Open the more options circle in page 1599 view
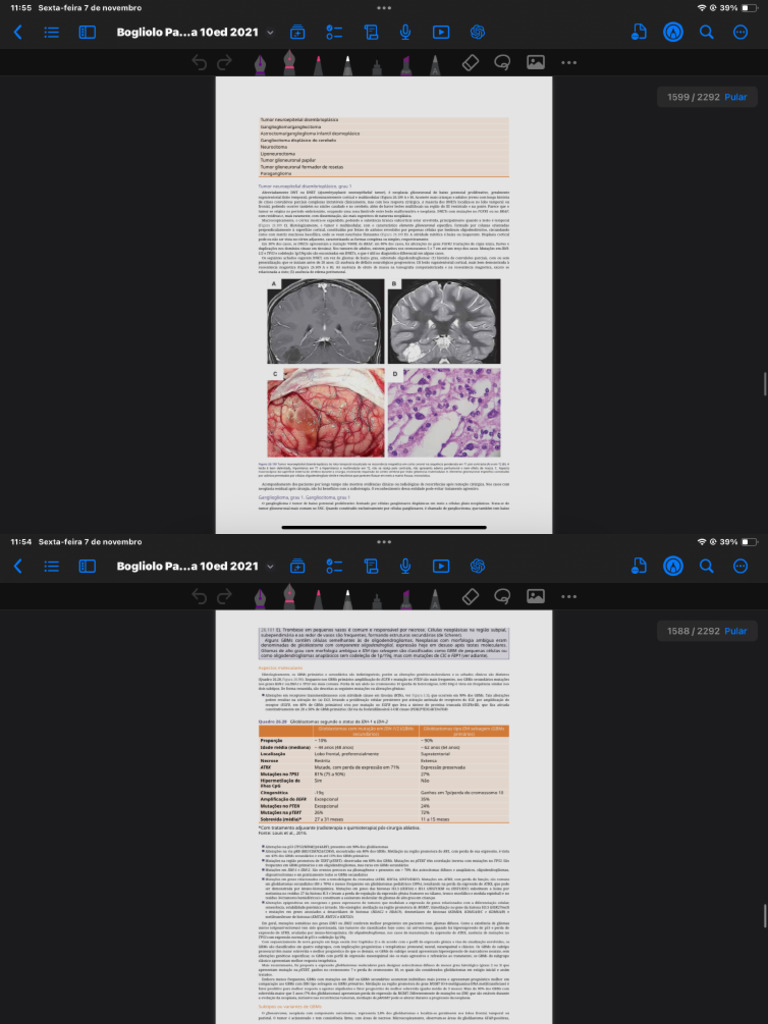The image size is (768, 1024). [740, 32]
